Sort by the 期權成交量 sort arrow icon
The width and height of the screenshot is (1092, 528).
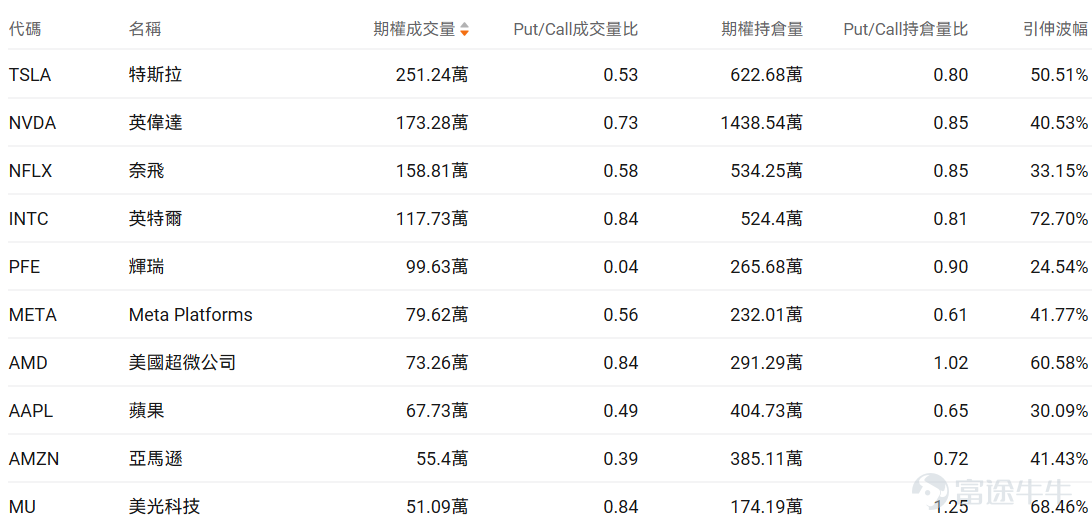(465, 29)
